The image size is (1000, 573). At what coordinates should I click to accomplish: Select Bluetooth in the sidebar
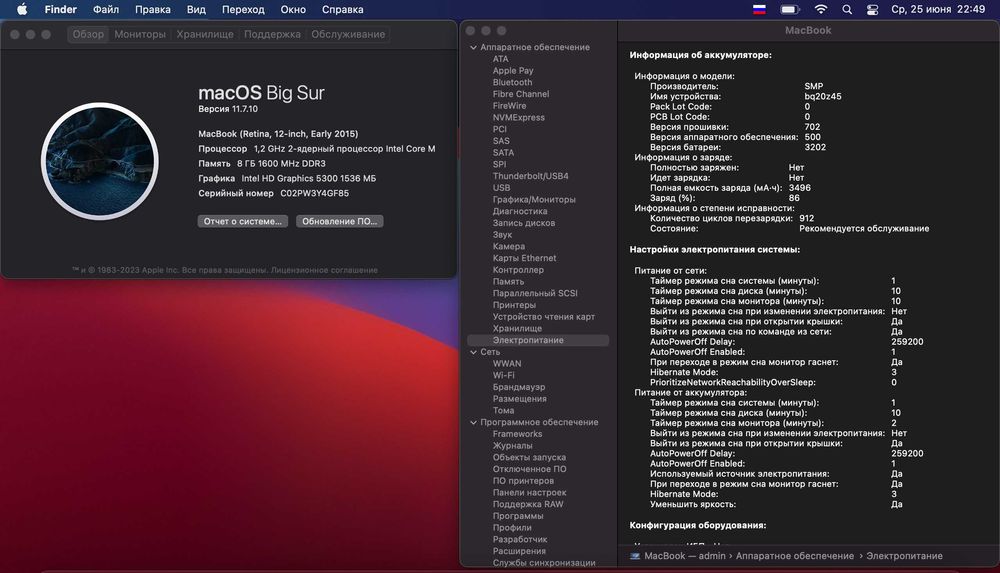(512, 82)
